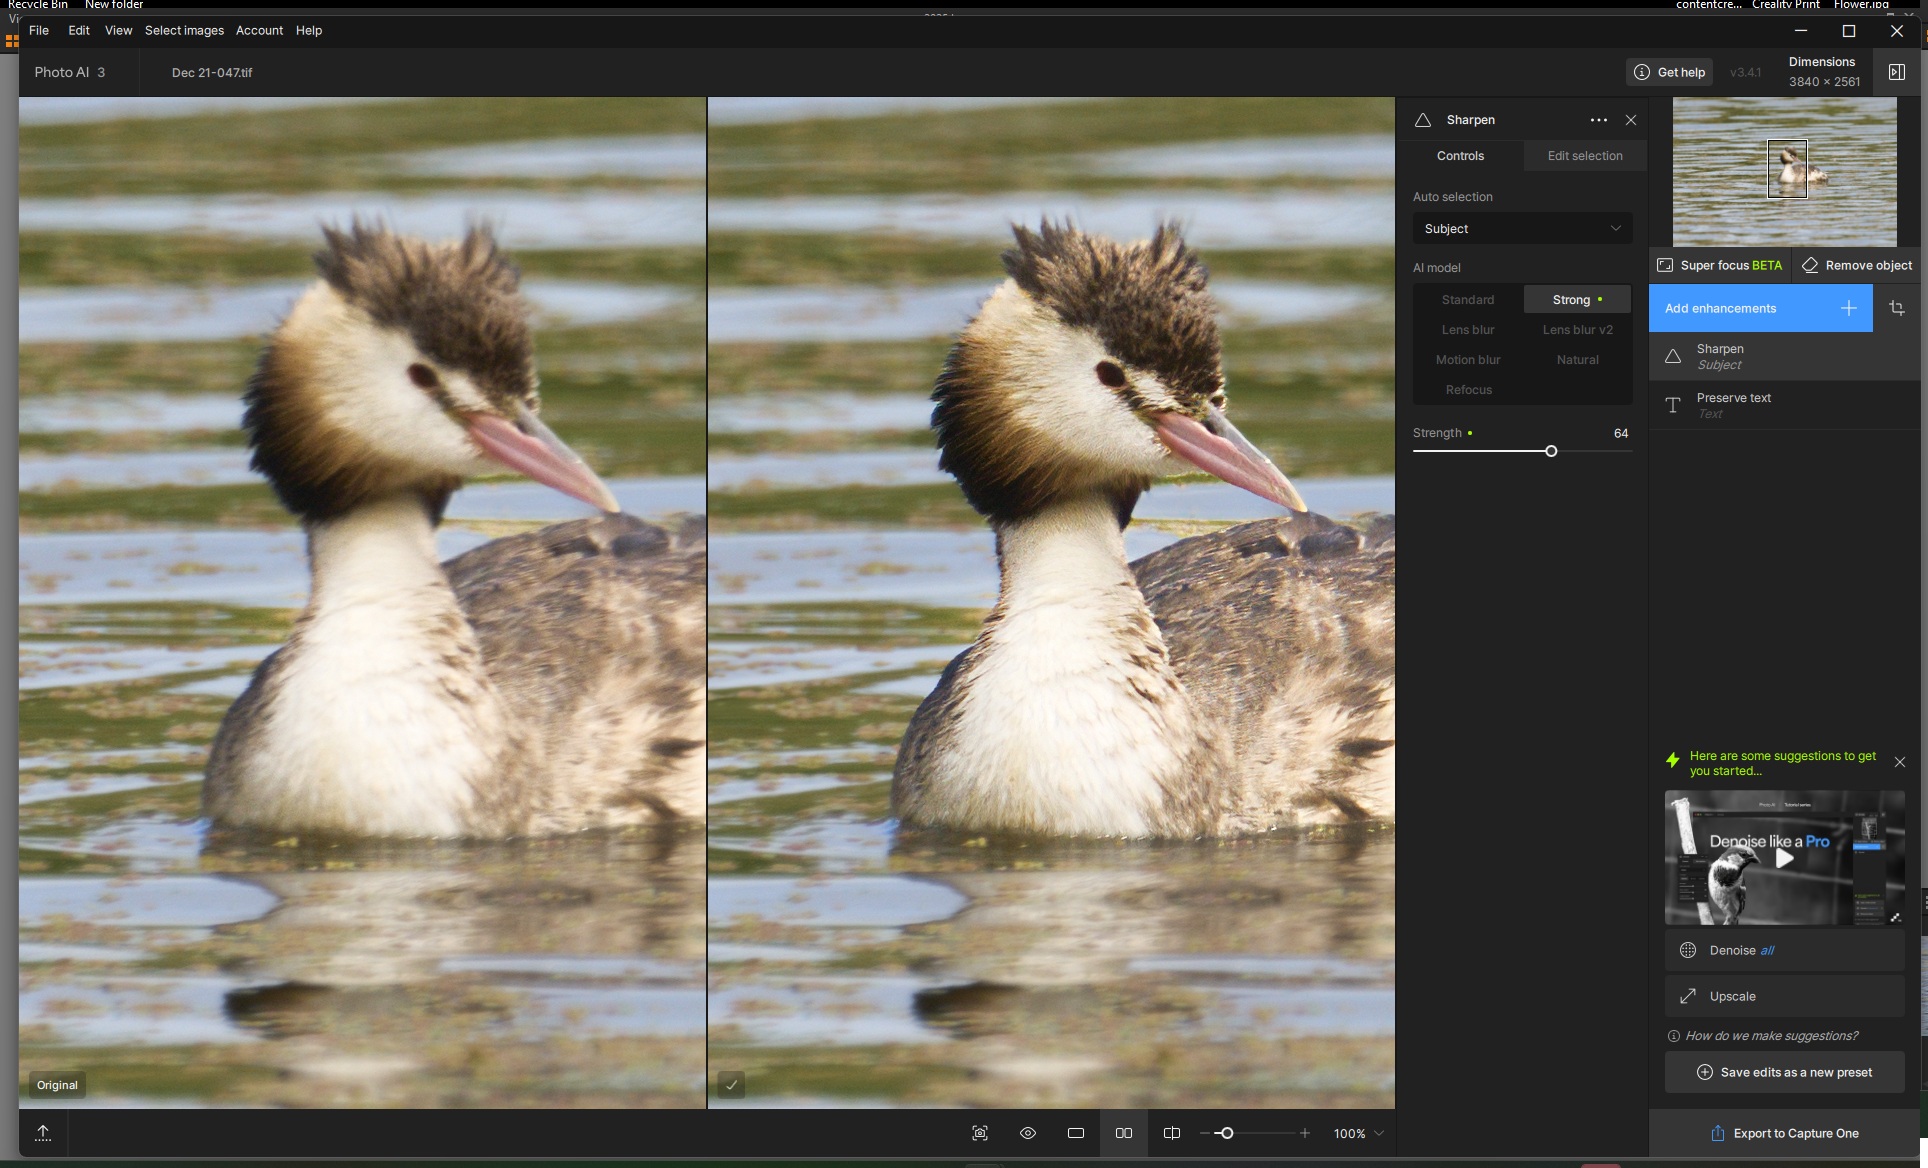Click Export to Capture One button
1928x1168 pixels.
[1785, 1133]
